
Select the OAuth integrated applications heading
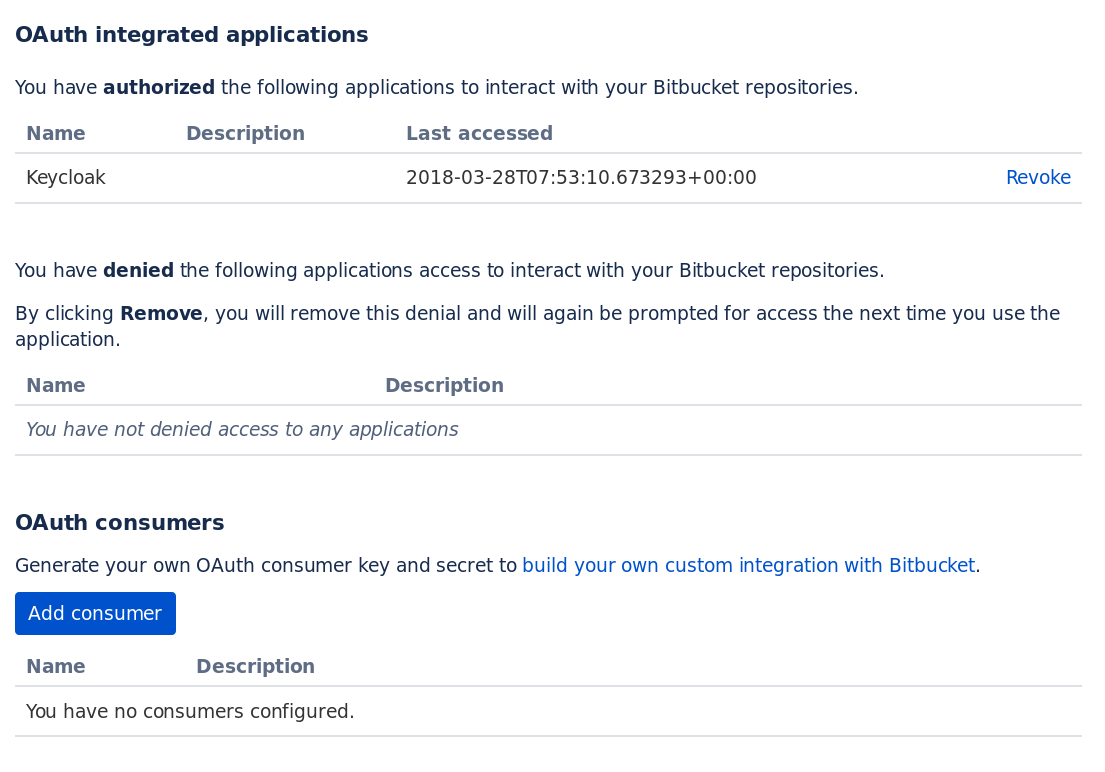[191, 34]
